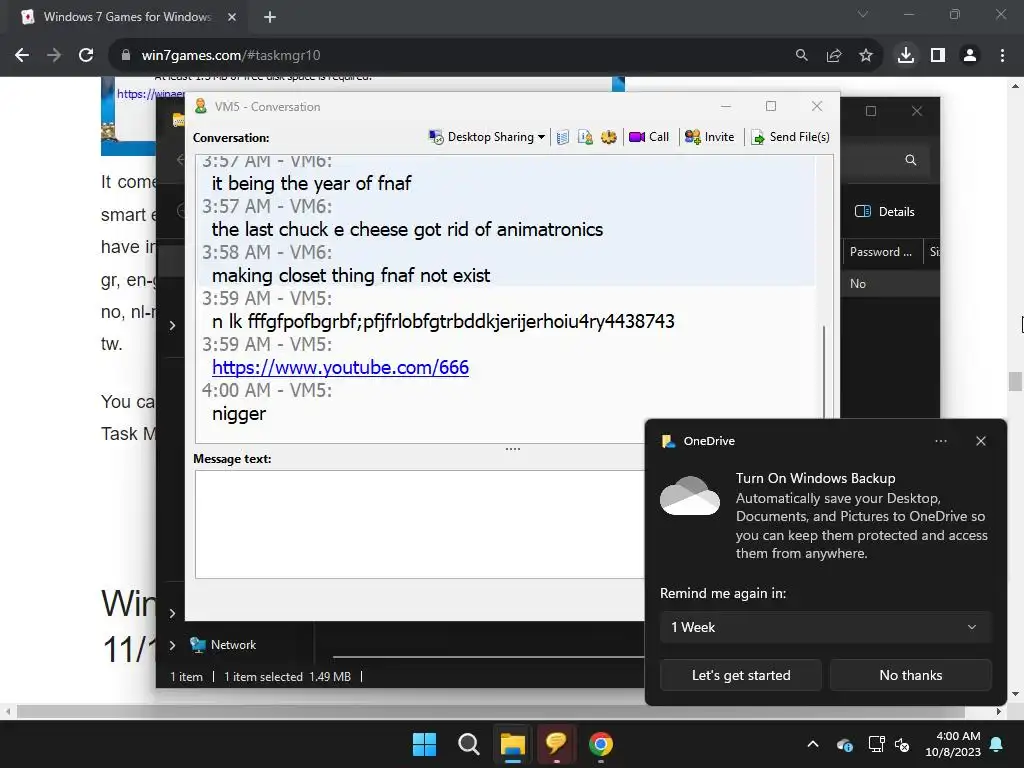Click the 1 item selected status text
Screen dimensions: 1024x768
[264, 677]
